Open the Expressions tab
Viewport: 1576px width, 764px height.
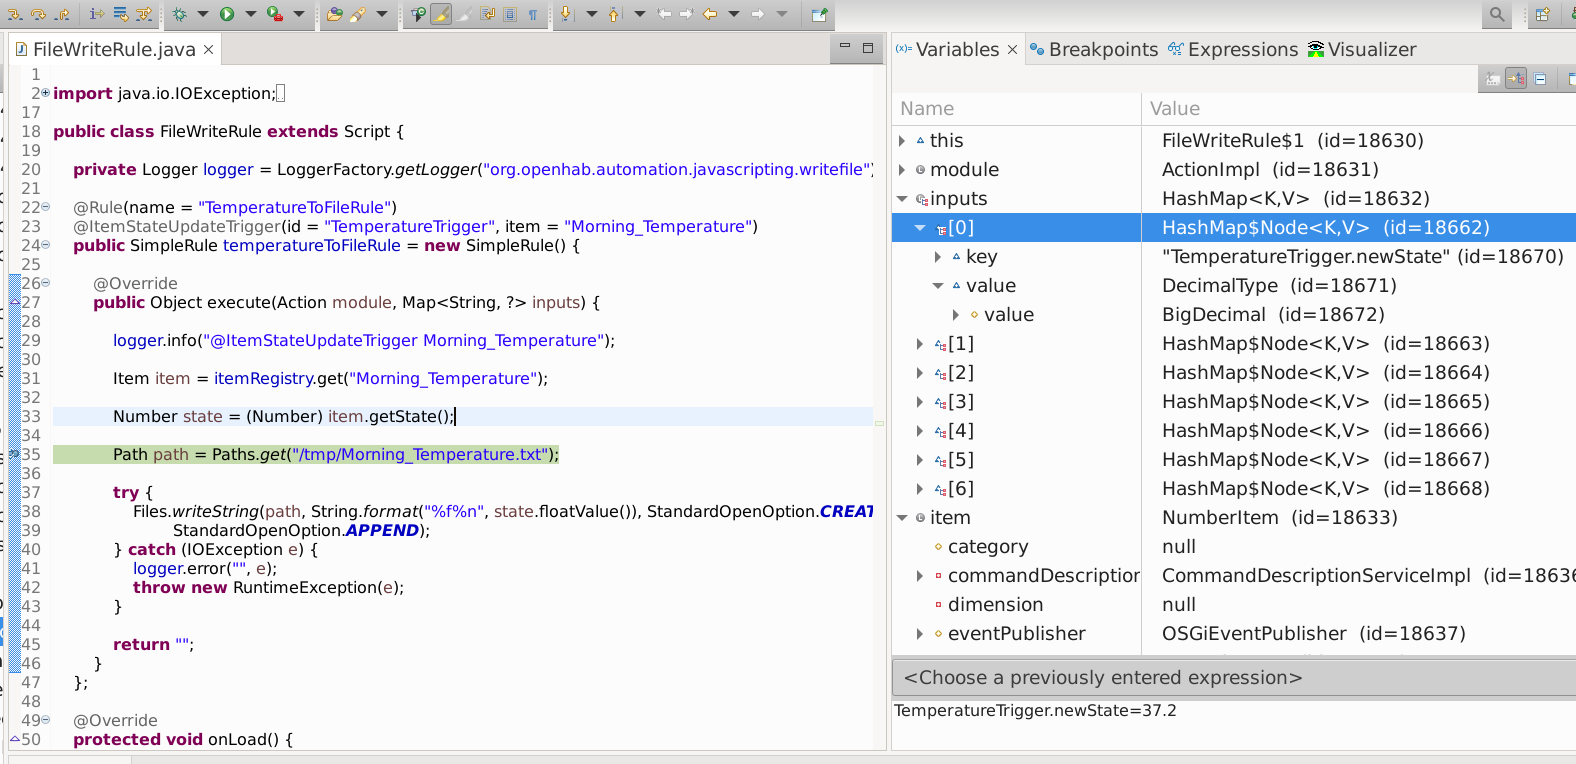[1242, 50]
